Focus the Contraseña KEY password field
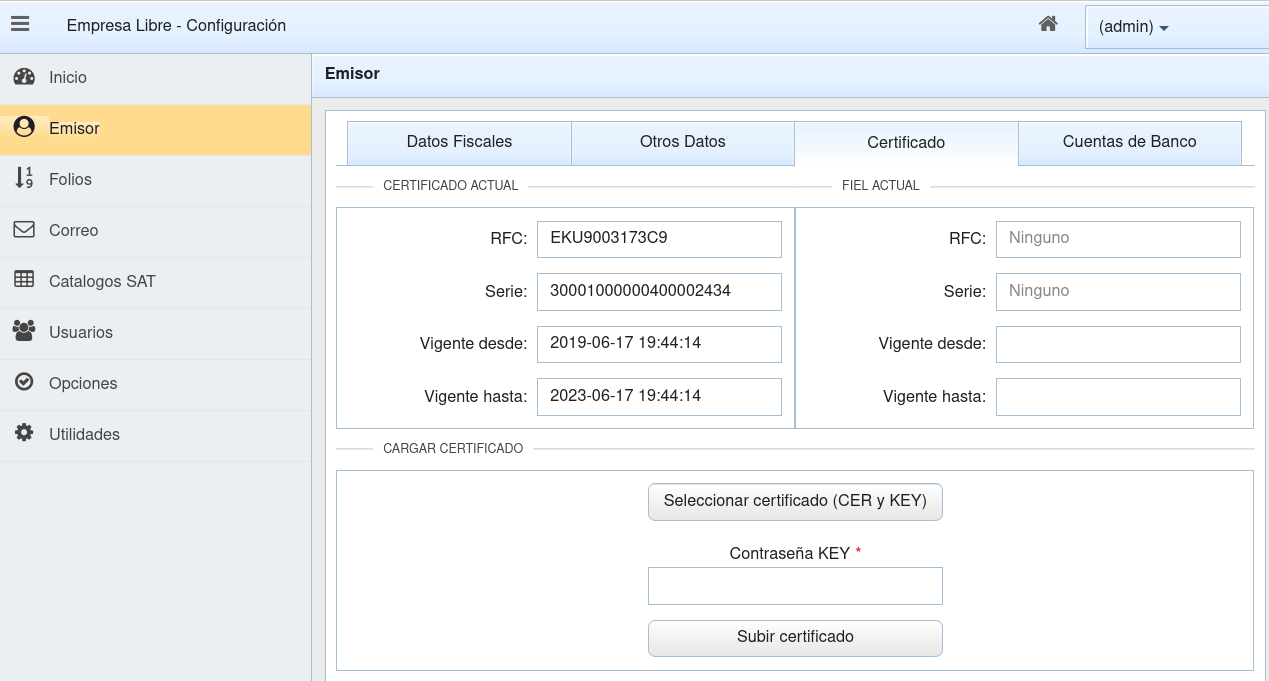Image resolution: width=1269 pixels, height=681 pixels. pyautogui.click(x=795, y=586)
